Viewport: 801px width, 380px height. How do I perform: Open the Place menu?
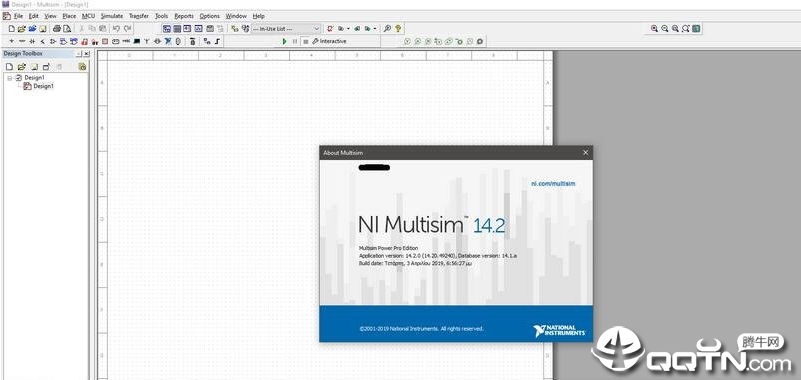pos(69,16)
